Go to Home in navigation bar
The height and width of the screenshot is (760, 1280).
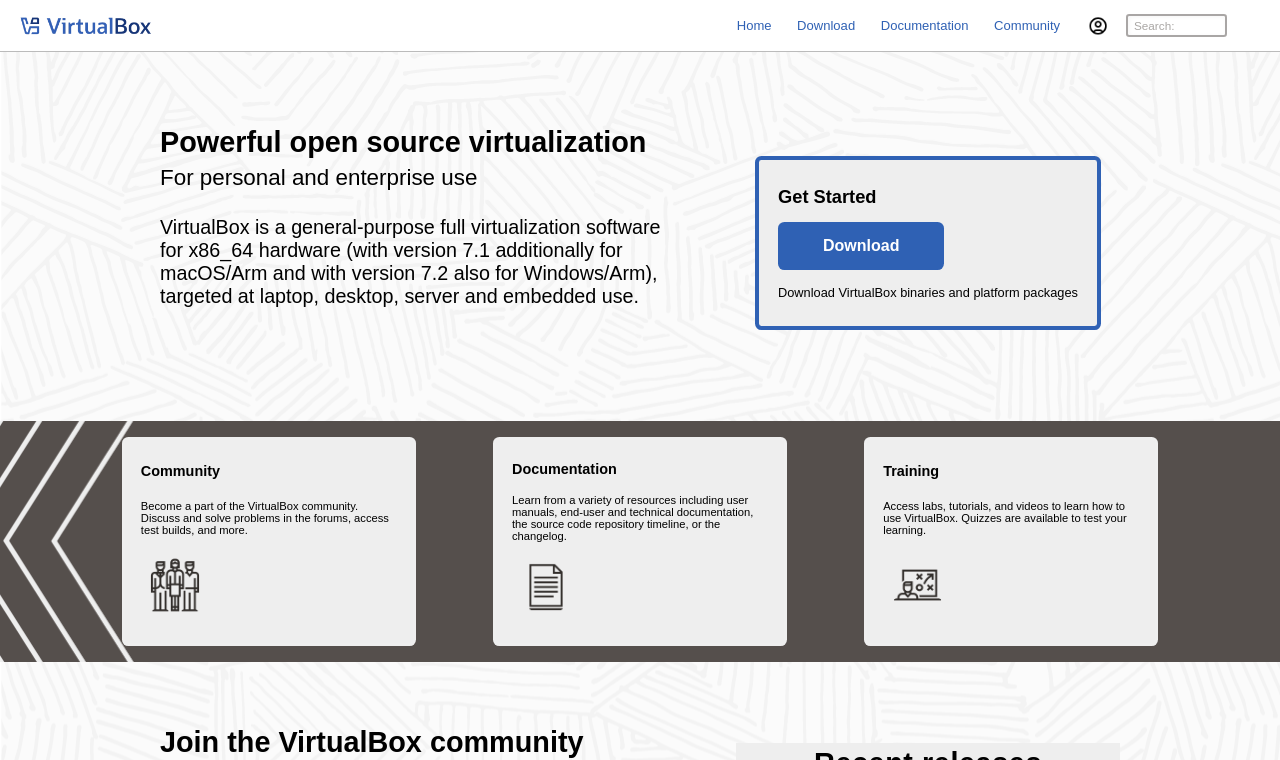pyautogui.click(x=754, y=26)
